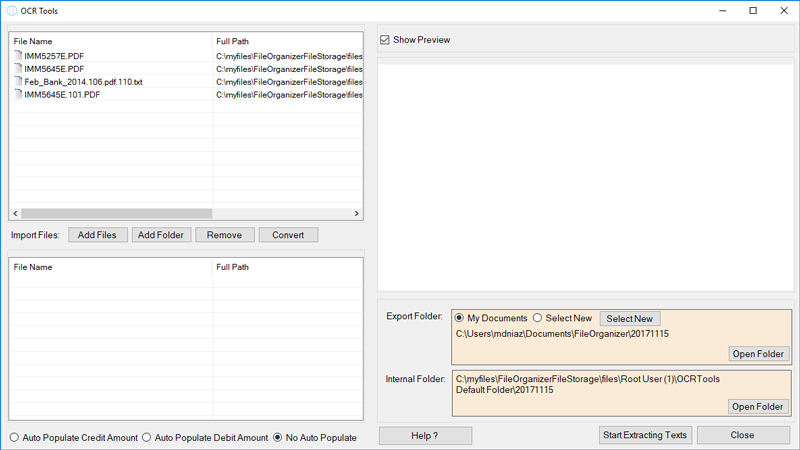
Task: Click the Select New folder button
Action: pos(630,318)
